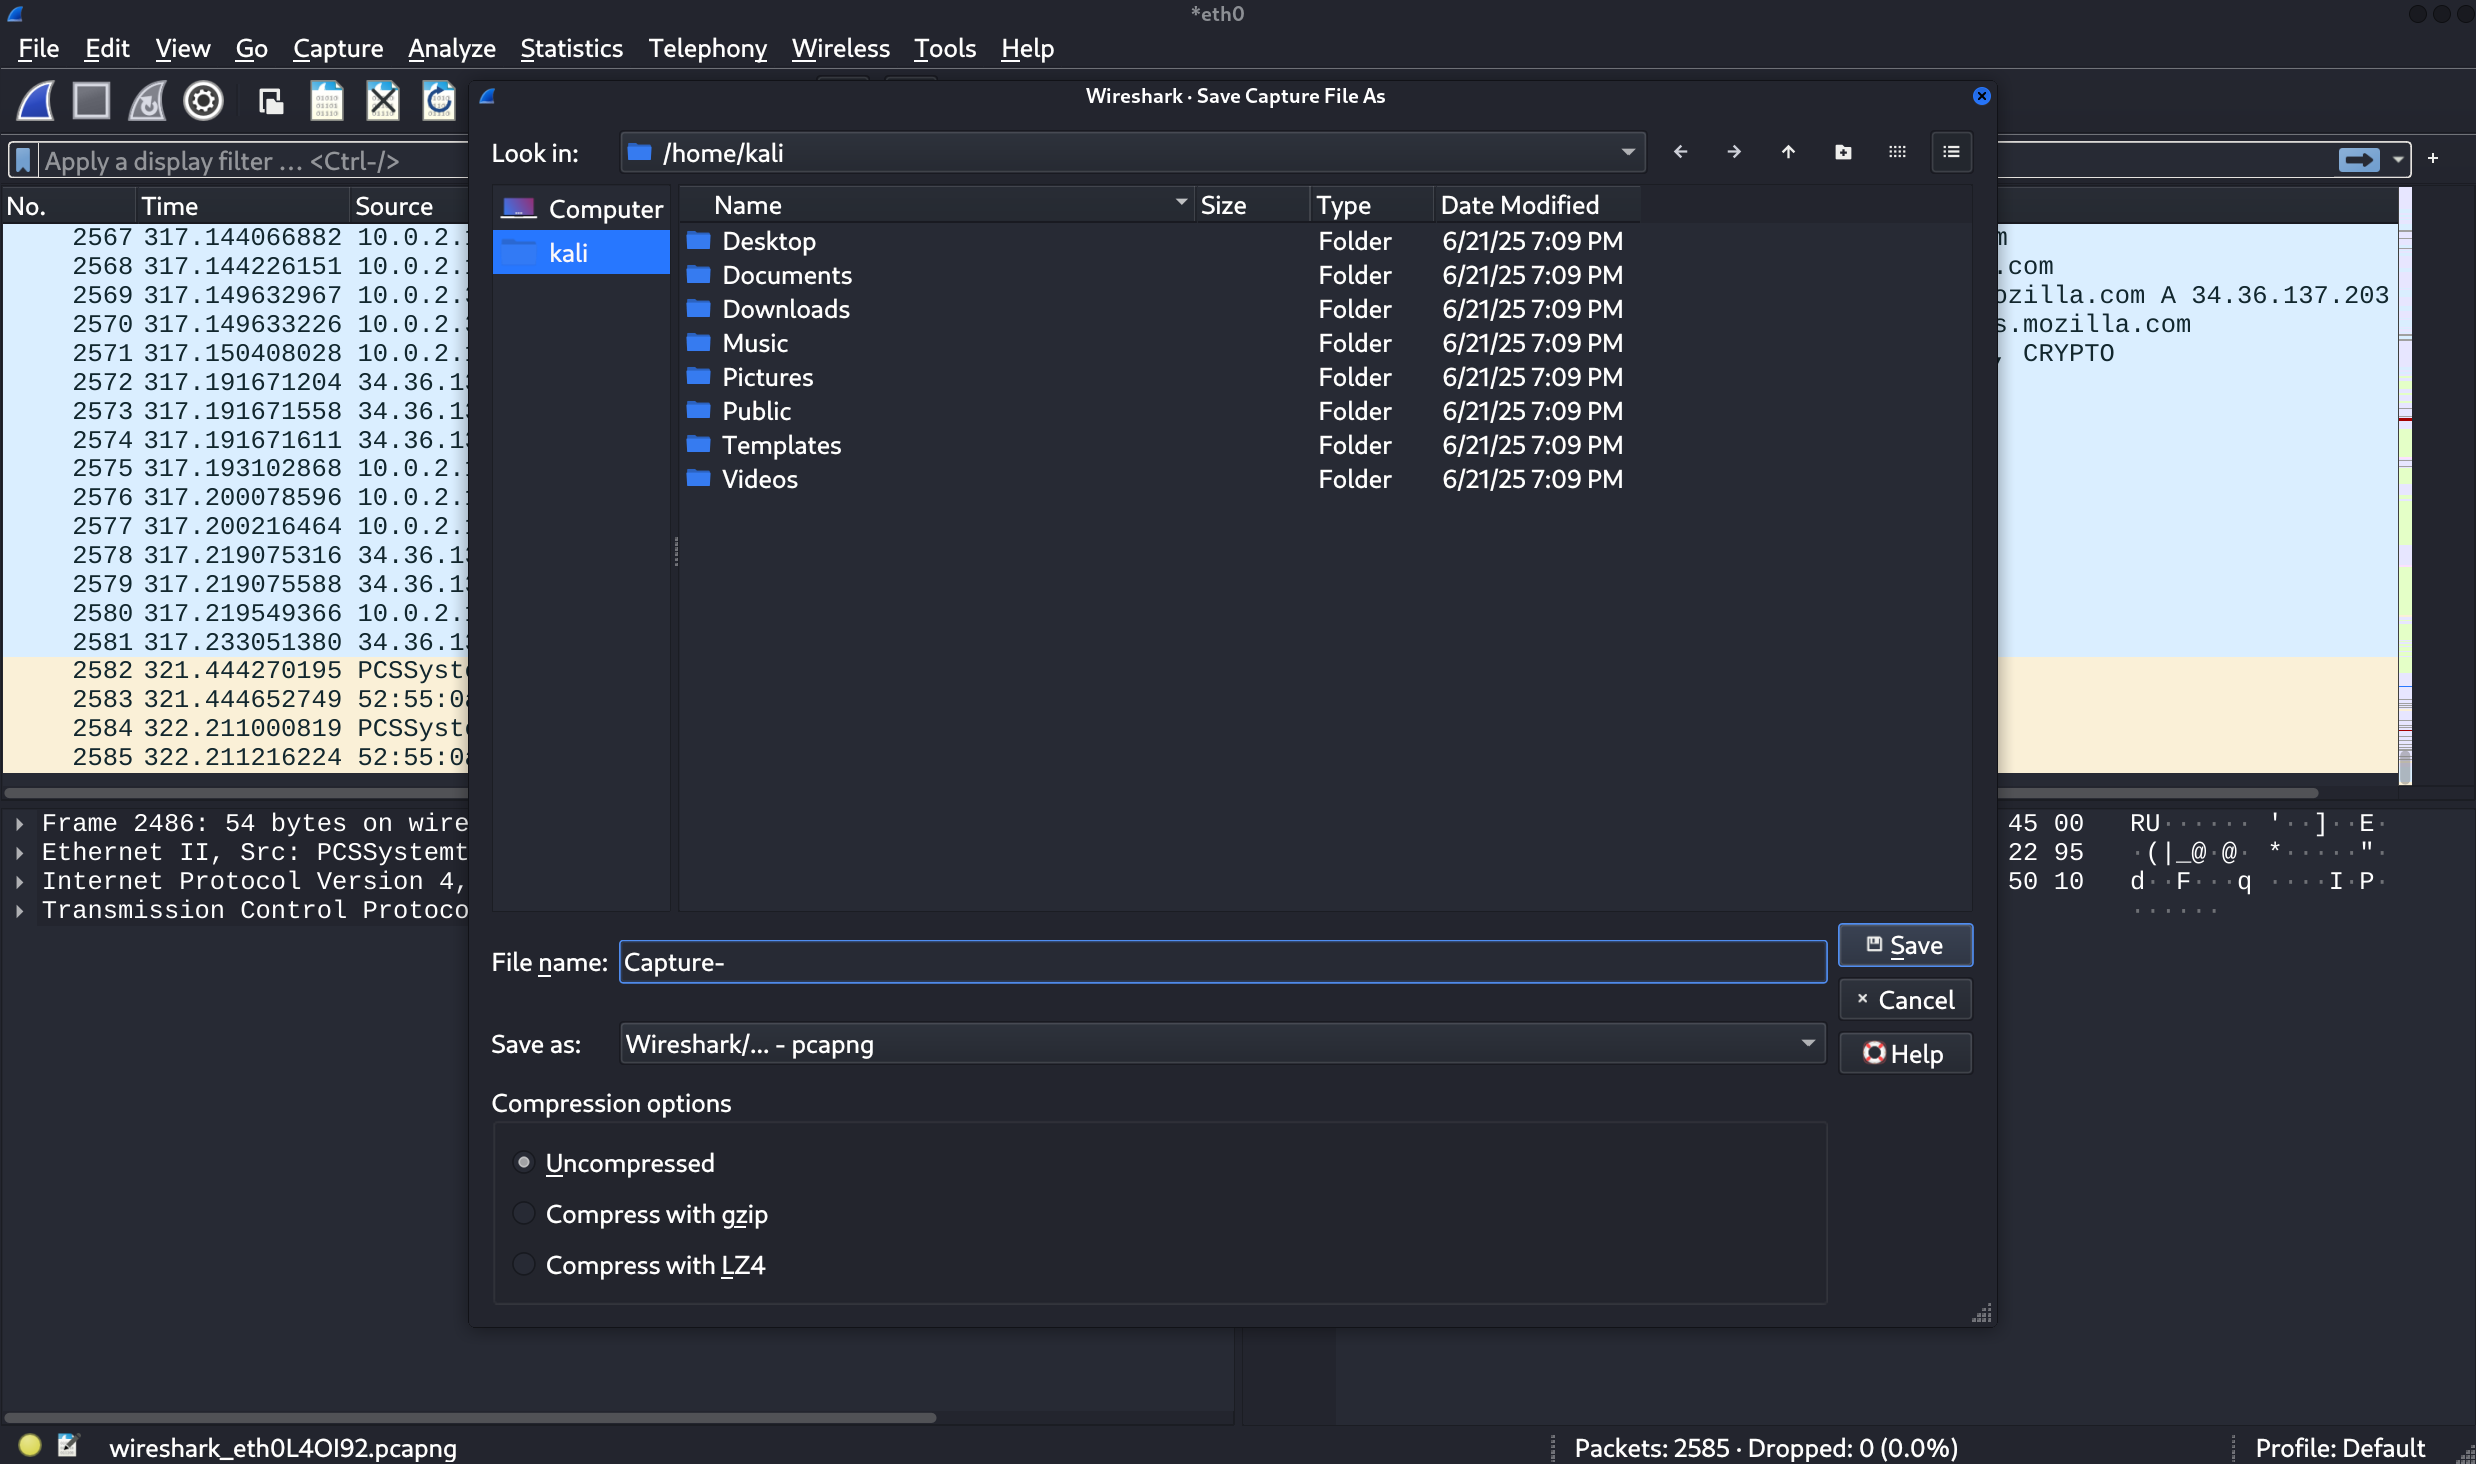Open the Videos folder row
Screen dimensions: 2476x1464
(1160, 479)
